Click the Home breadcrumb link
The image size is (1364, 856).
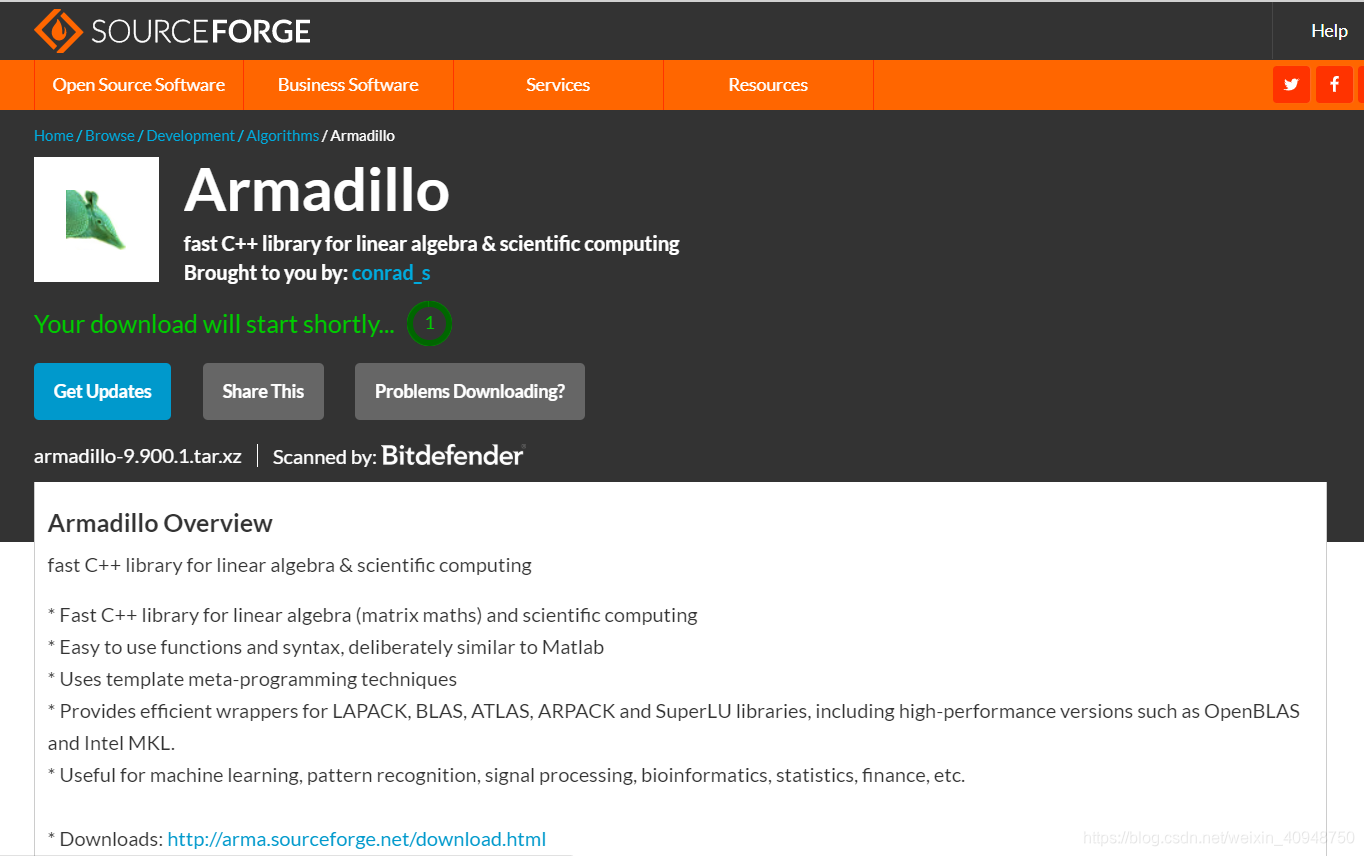coord(53,135)
